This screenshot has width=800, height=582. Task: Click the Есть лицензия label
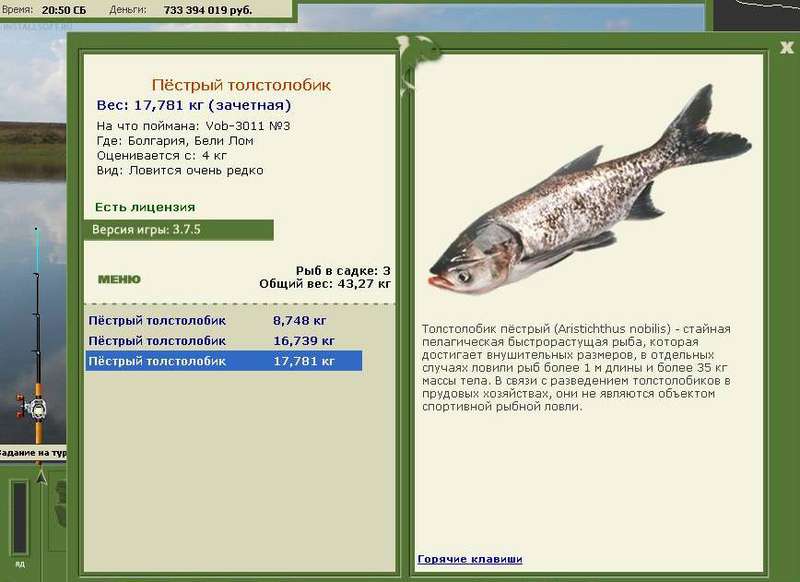(145, 207)
